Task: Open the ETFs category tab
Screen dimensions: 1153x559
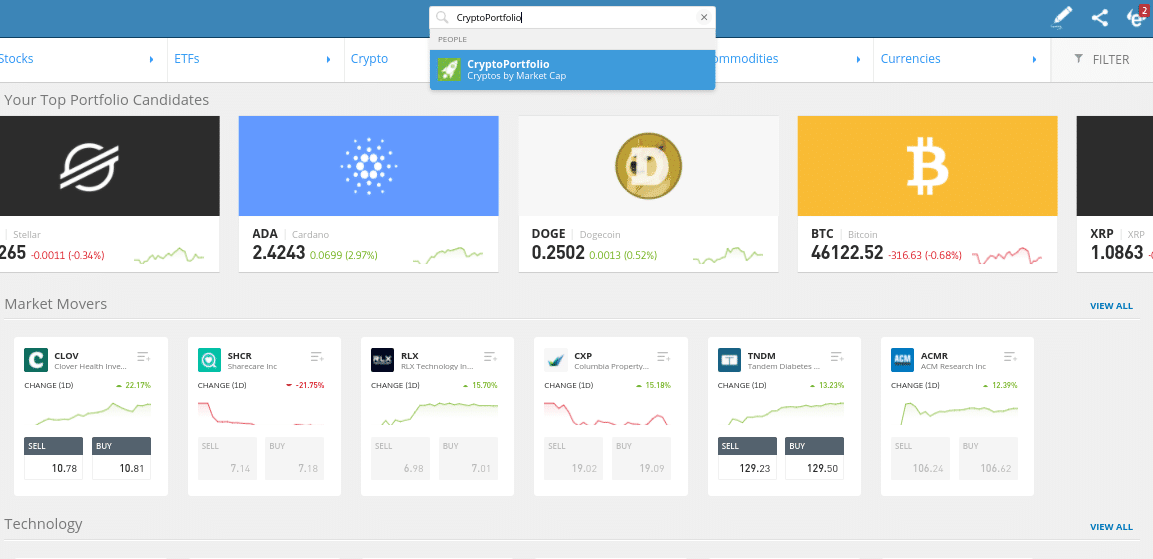Action: click(x=187, y=59)
